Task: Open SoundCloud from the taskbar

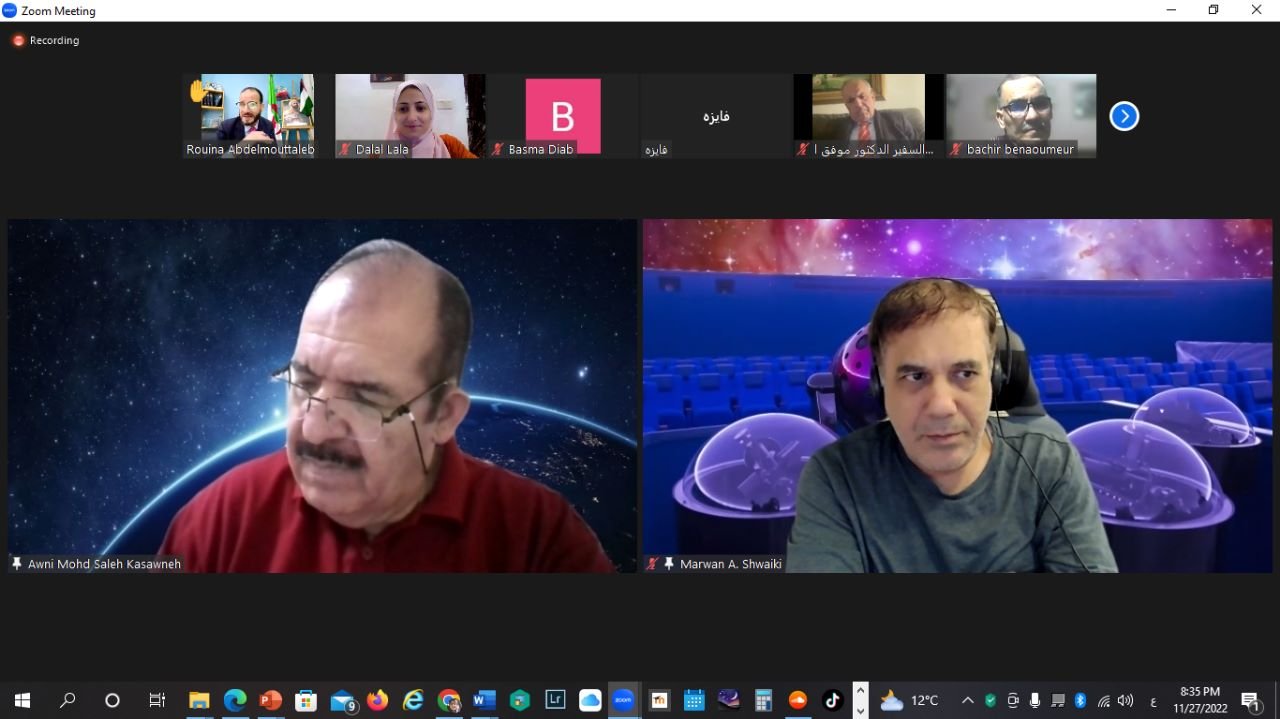Action: click(798, 700)
